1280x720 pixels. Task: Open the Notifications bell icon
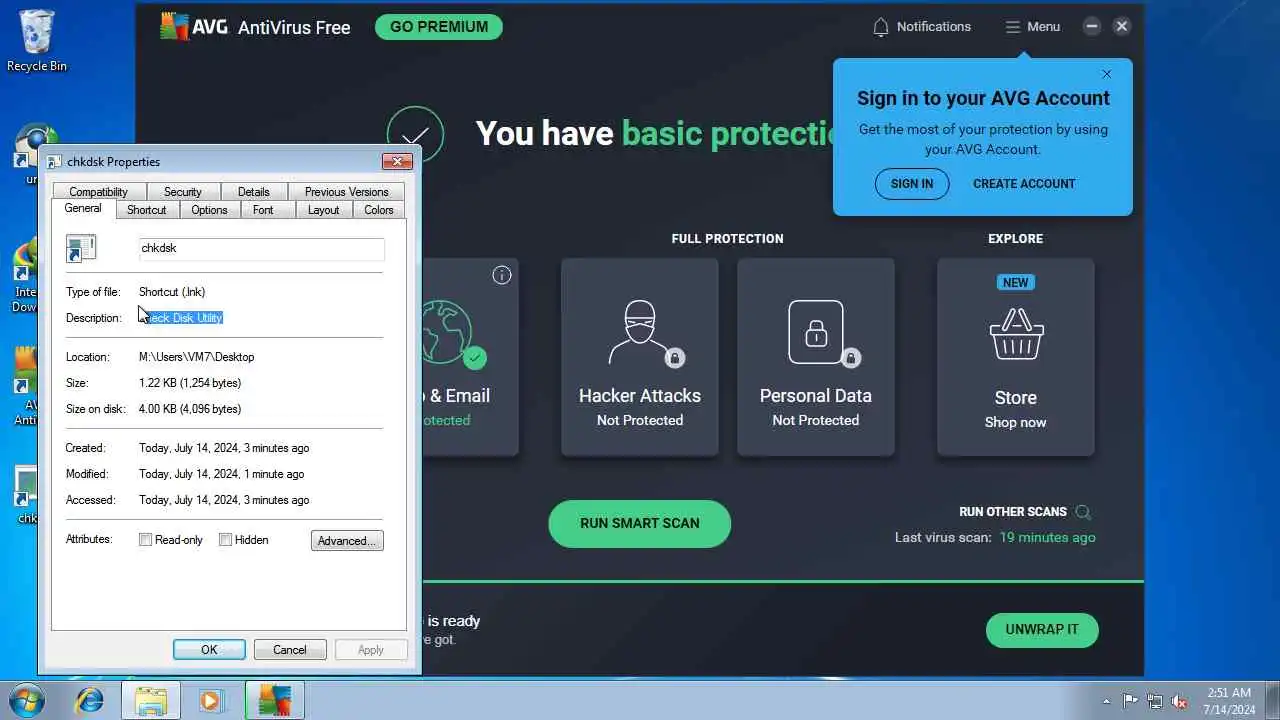point(881,27)
